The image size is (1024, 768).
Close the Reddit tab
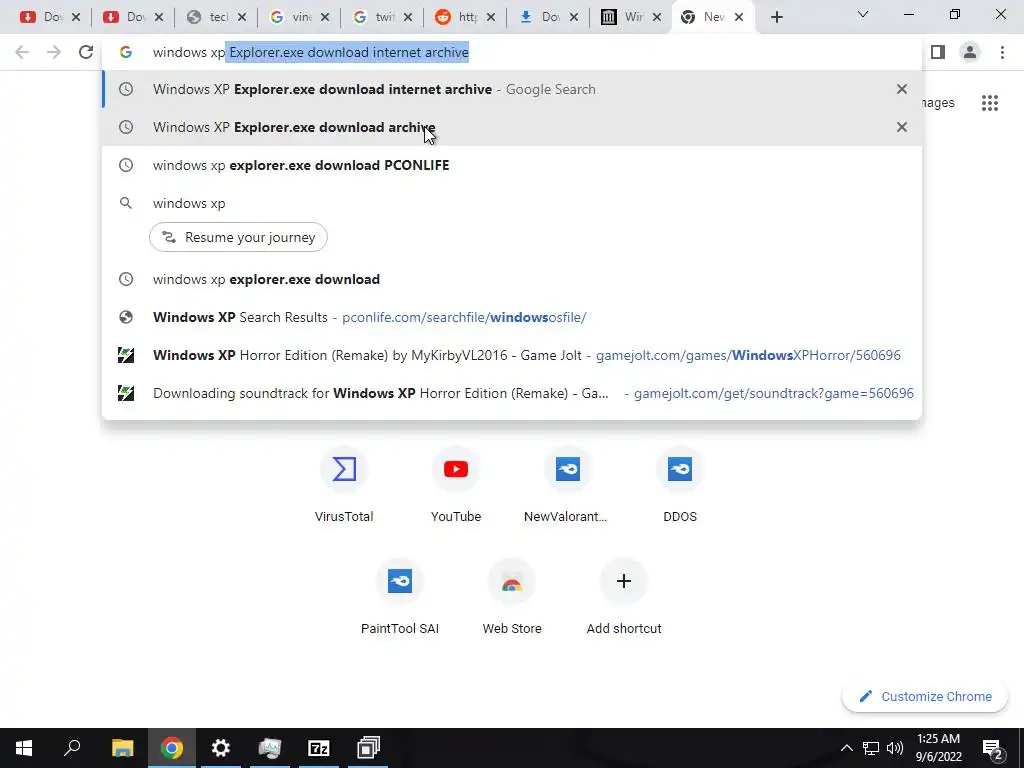click(491, 17)
